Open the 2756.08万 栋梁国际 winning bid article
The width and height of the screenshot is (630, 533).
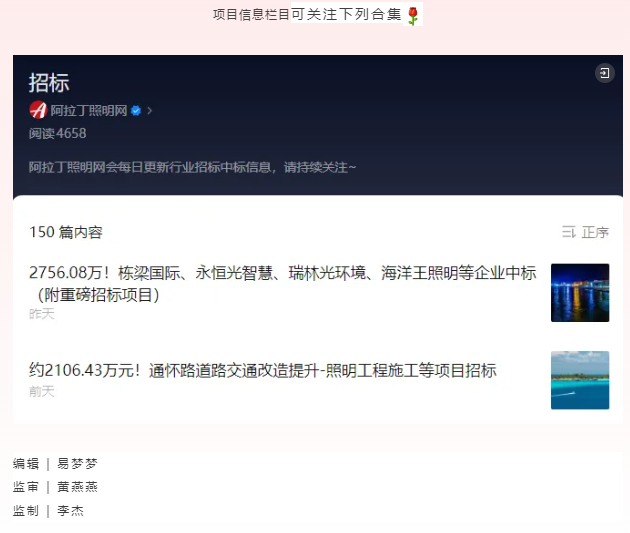(282, 283)
